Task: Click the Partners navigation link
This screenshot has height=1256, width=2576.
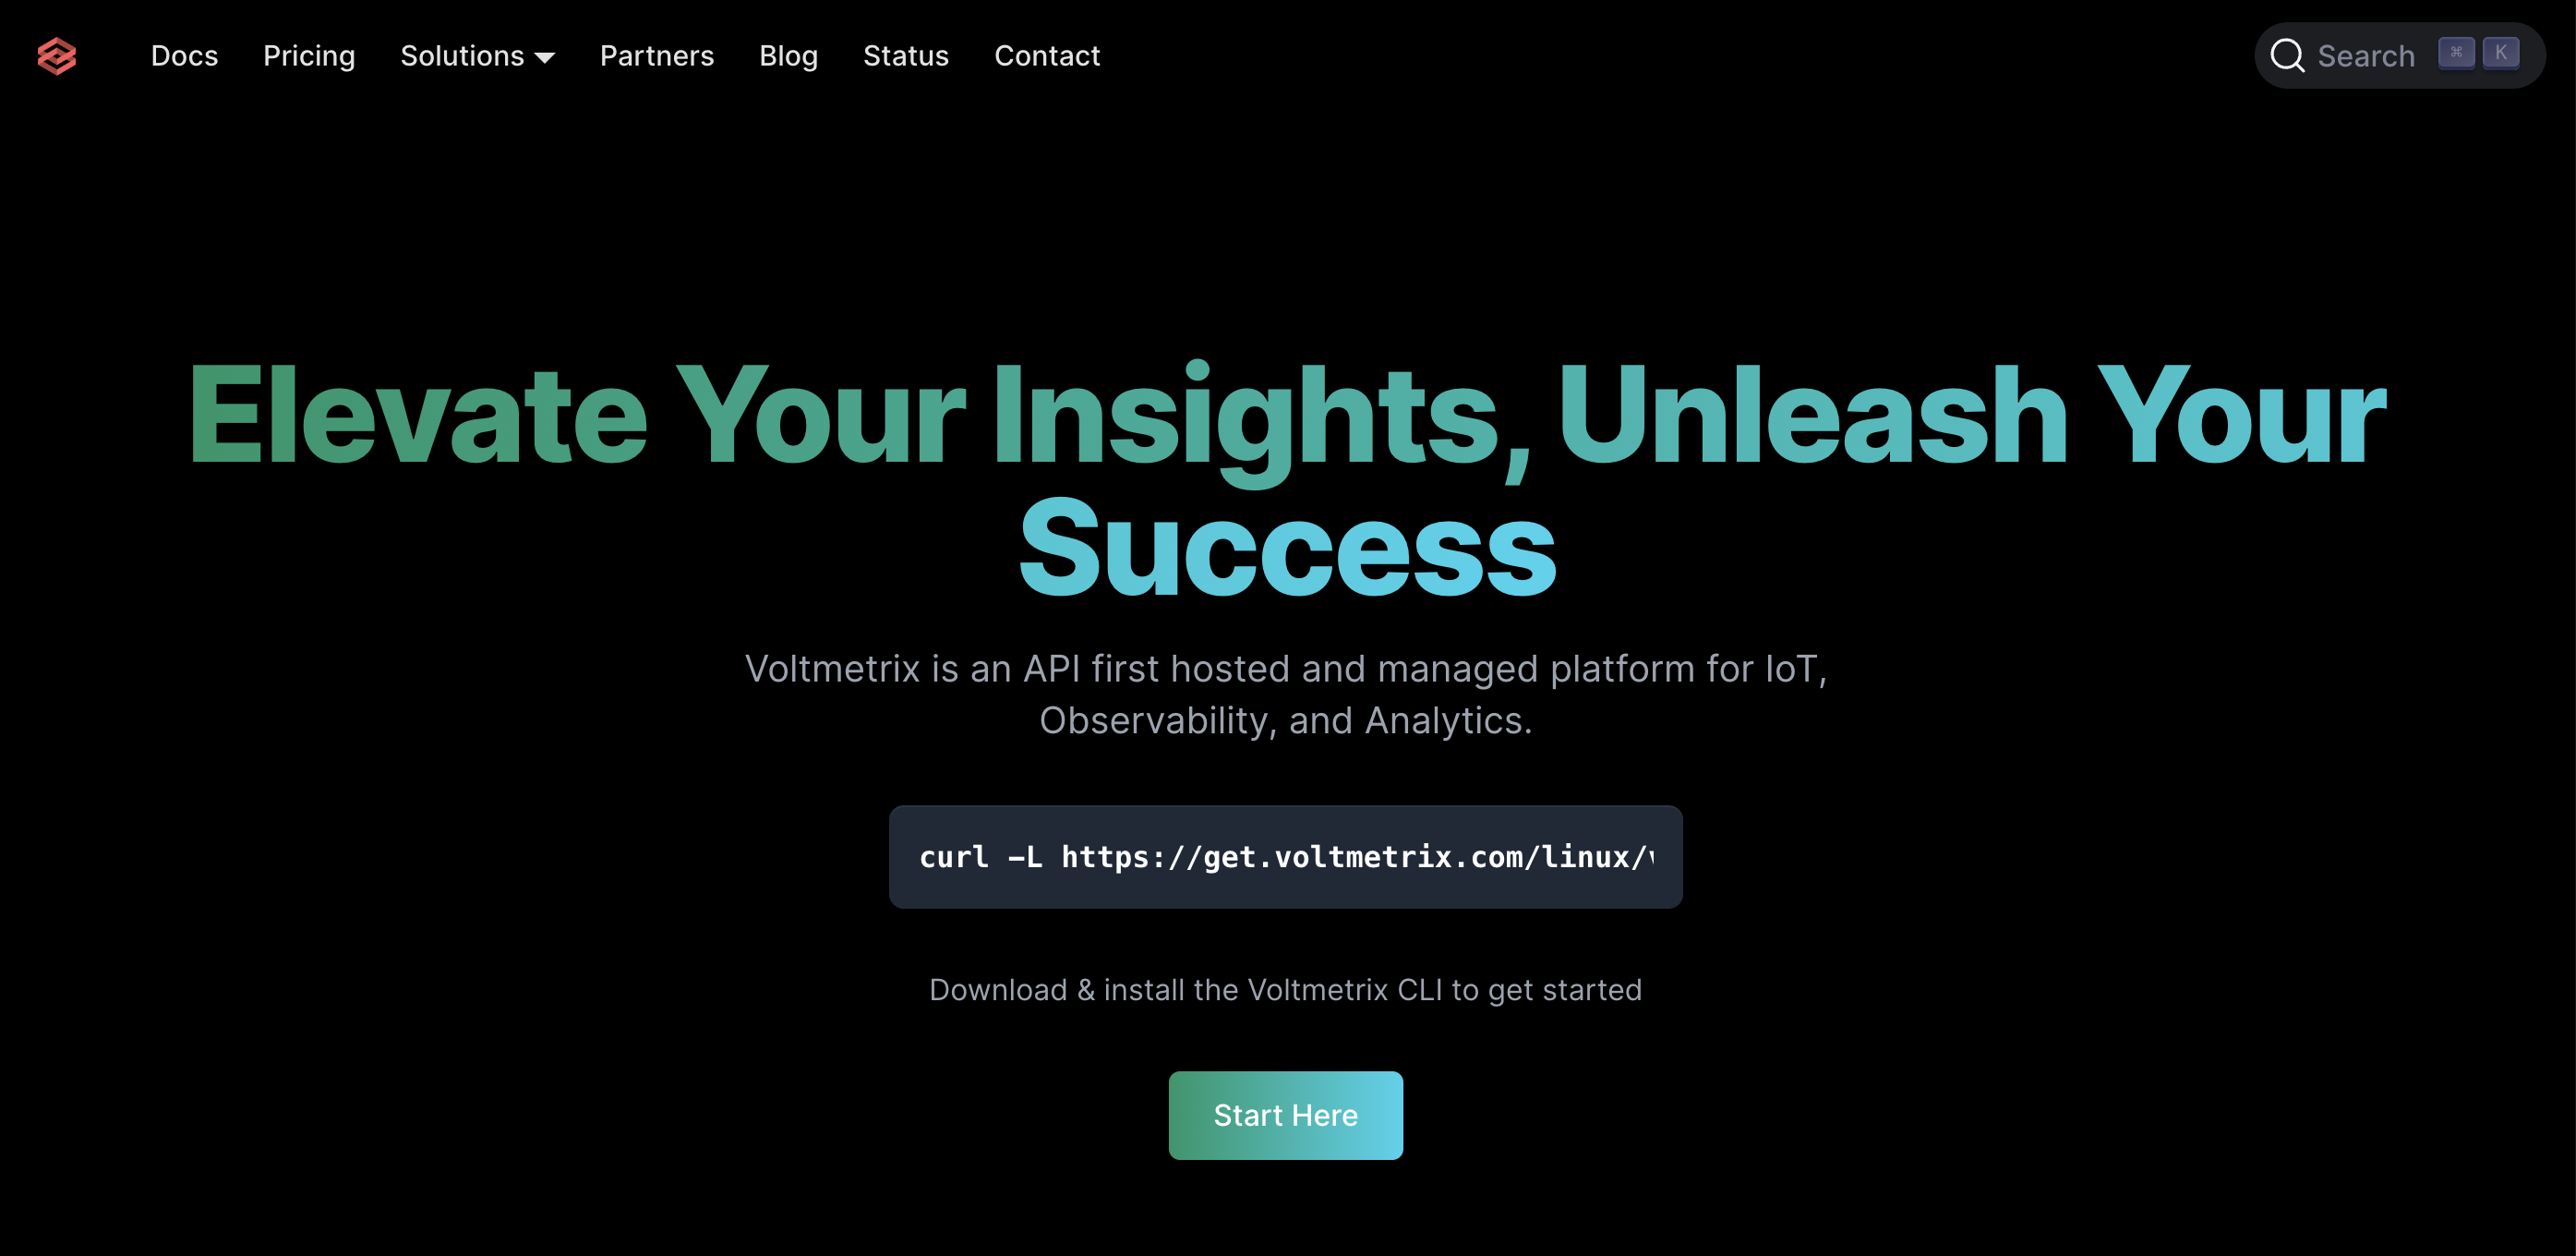Action: click(x=657, y=54)
